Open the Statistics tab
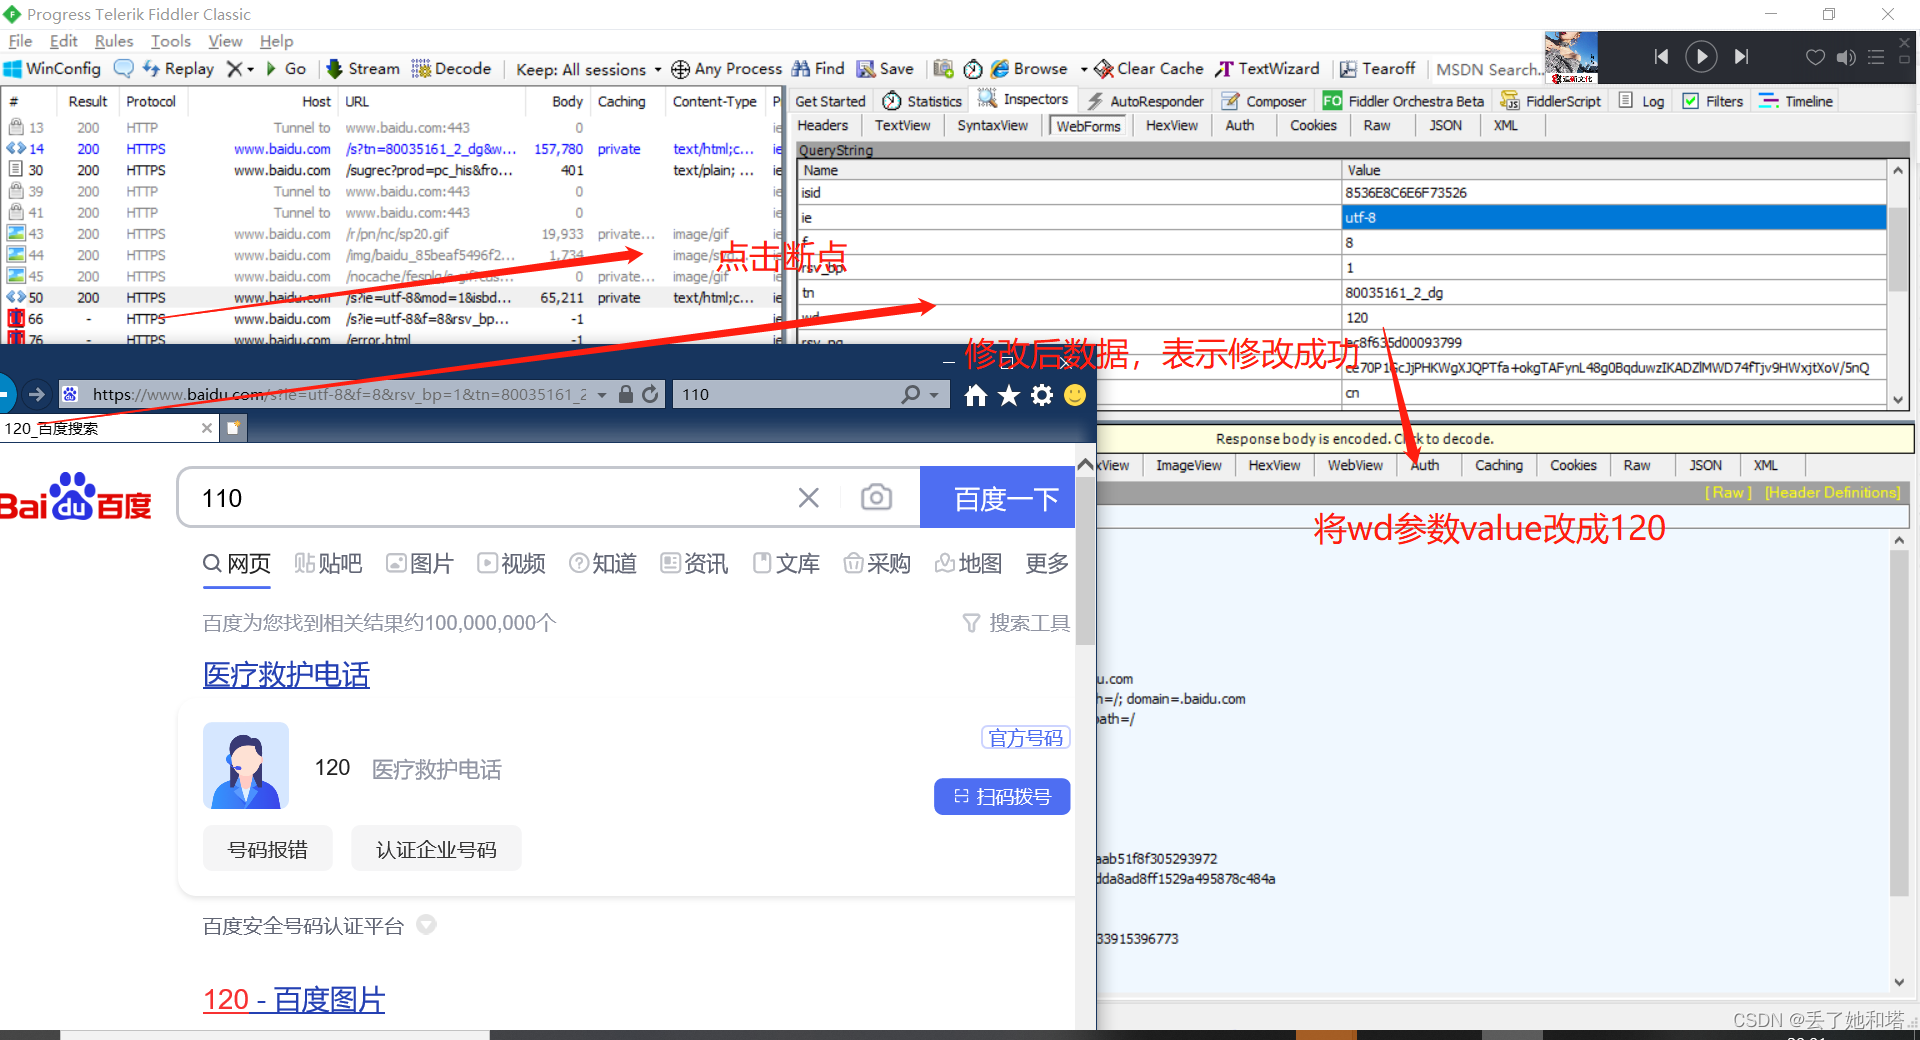This screenshot has height=1040, width=1920. (x=922, y=101)
